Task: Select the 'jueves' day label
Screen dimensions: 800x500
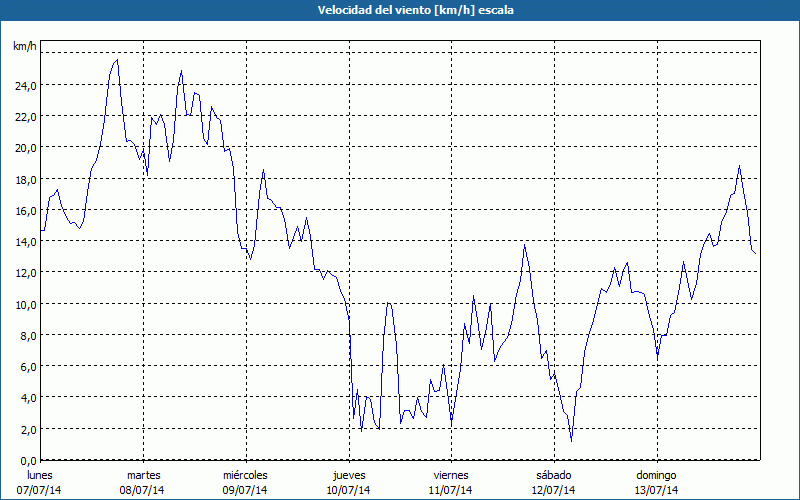Action: (349, 475)
